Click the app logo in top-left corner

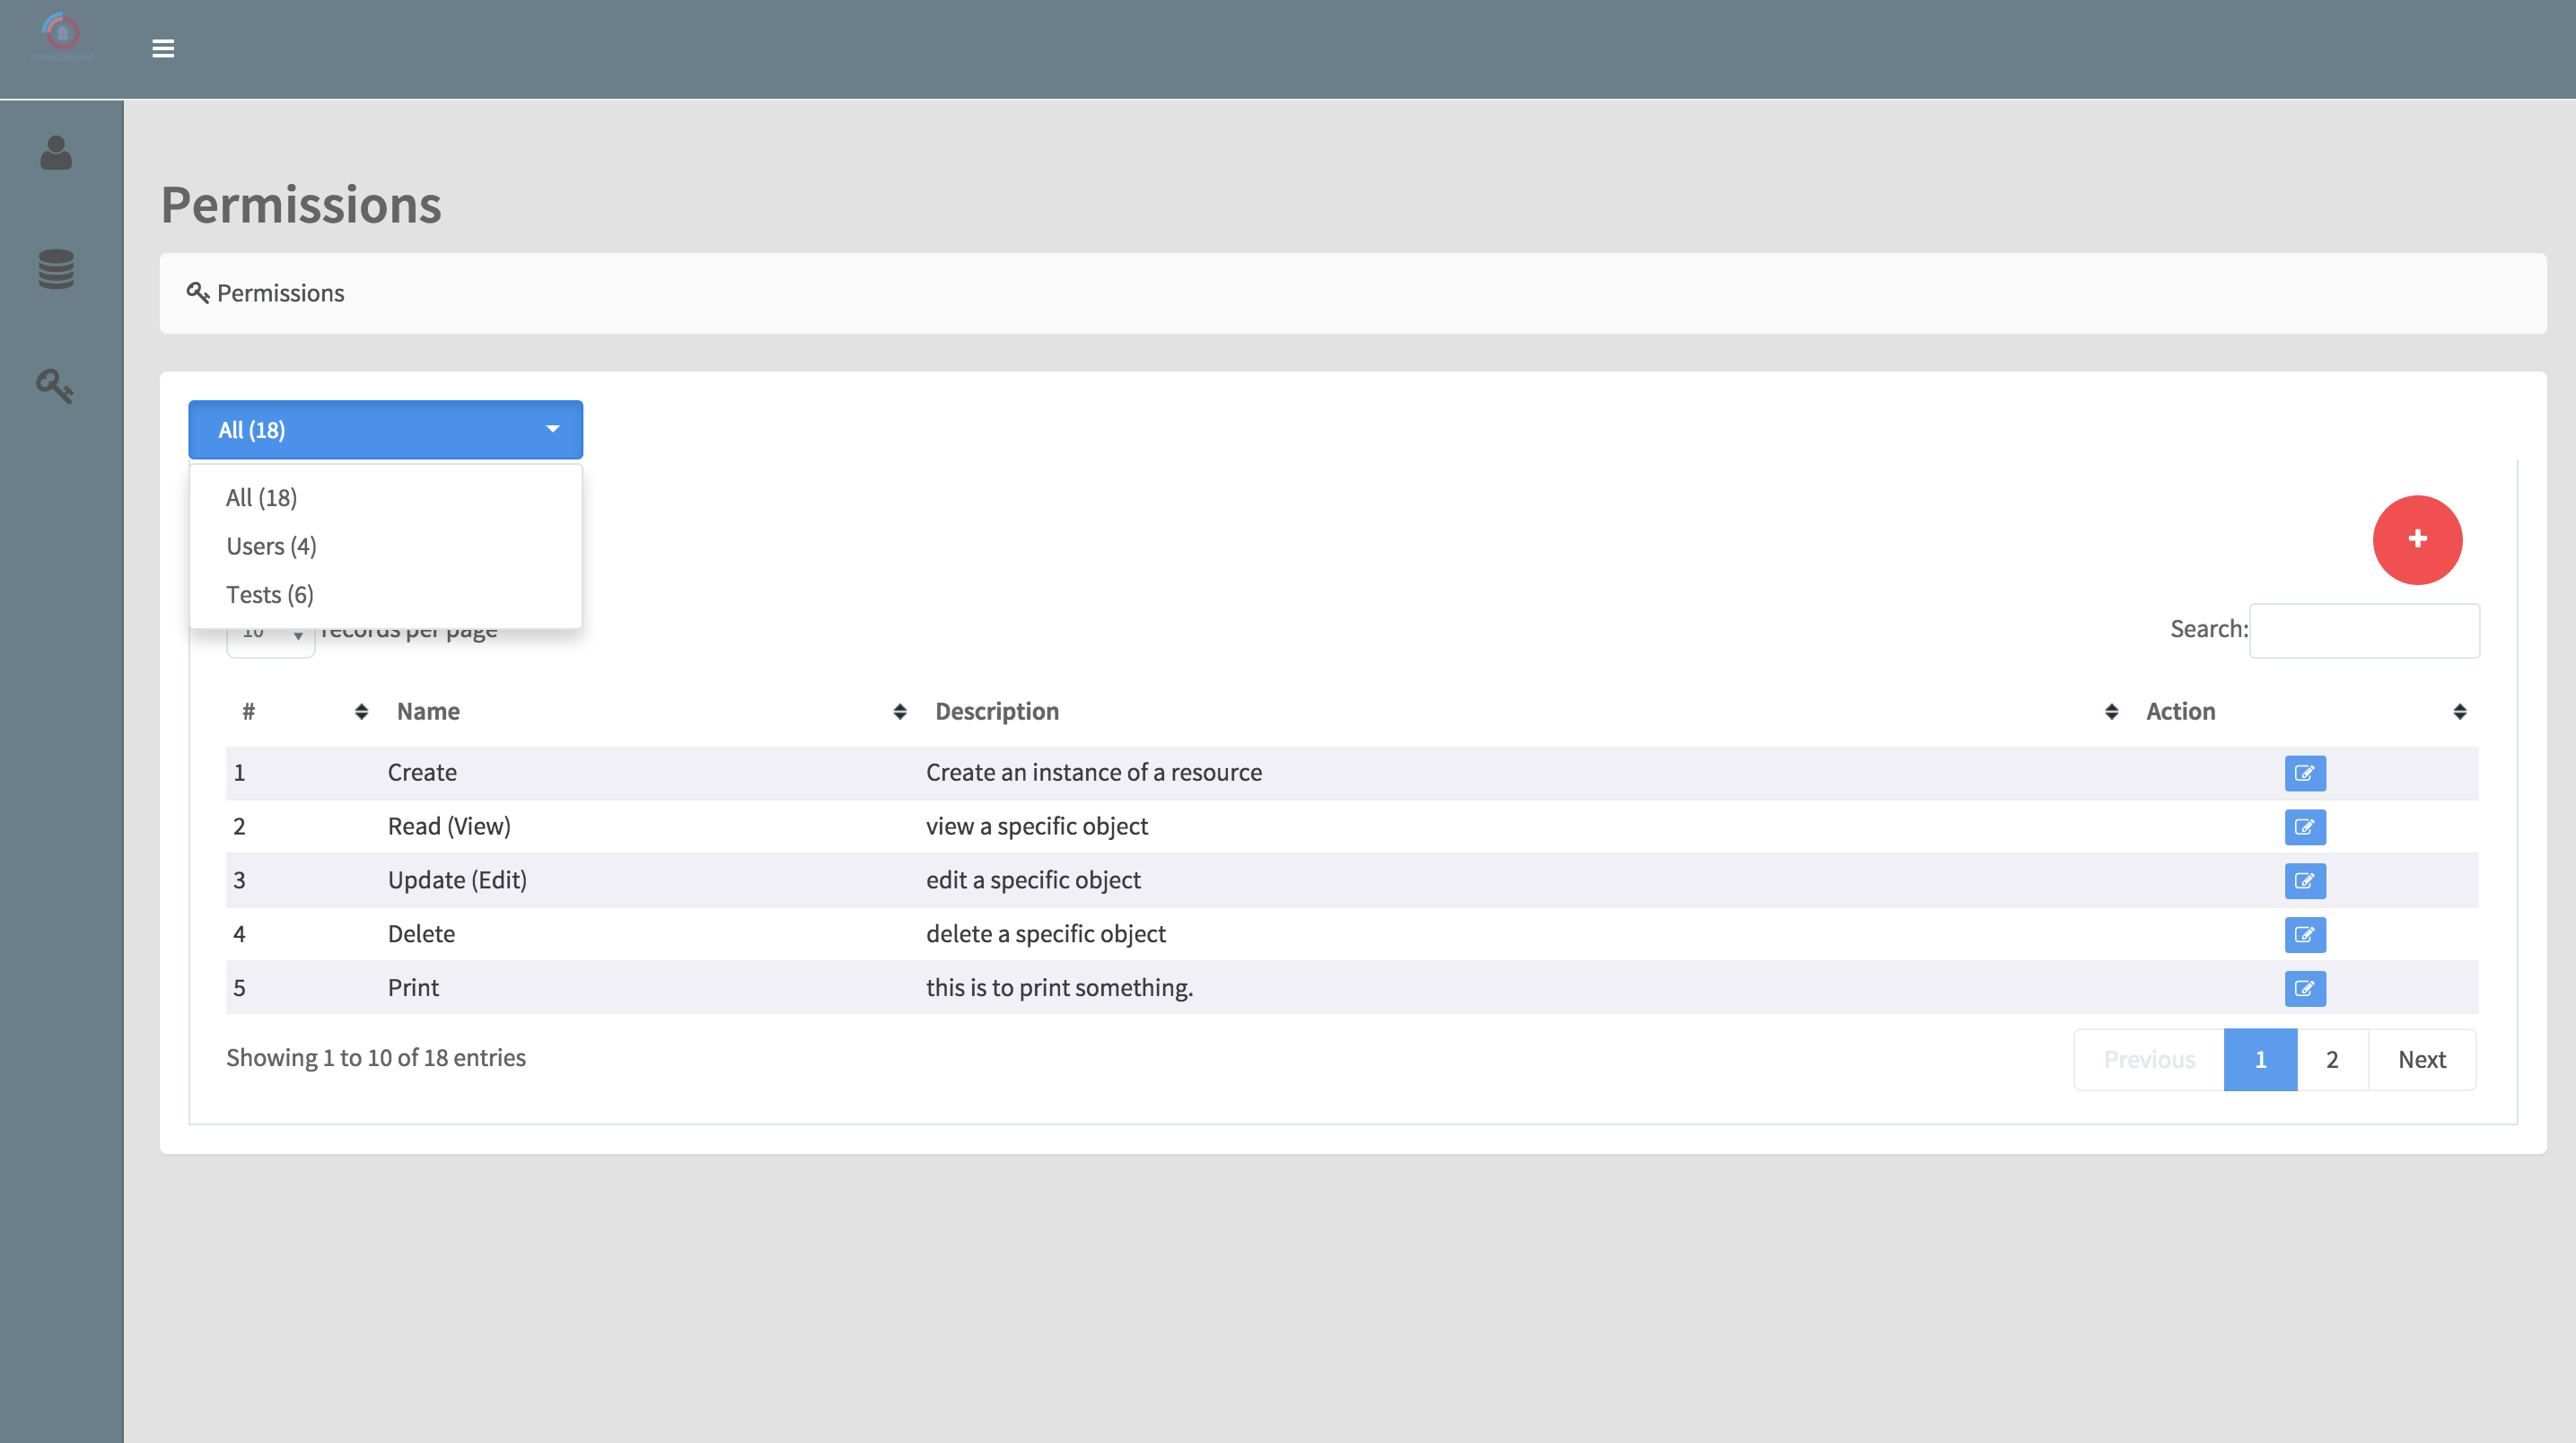coord(62,38)
